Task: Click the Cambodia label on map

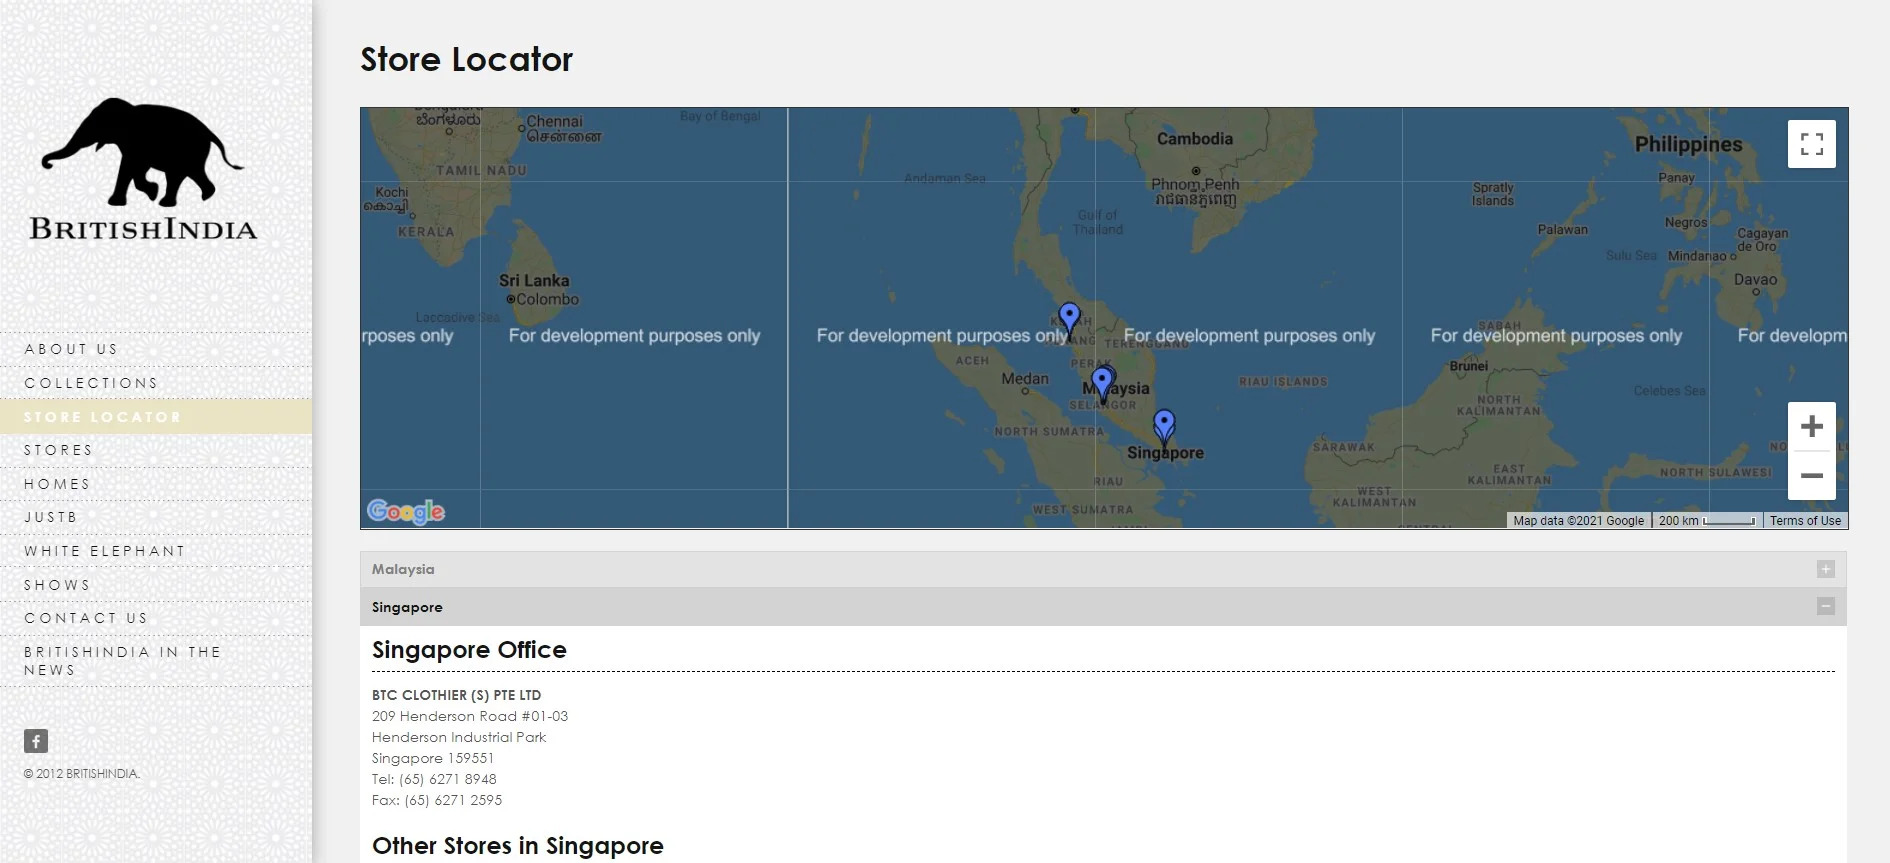Action: (x=1195, y=139)
